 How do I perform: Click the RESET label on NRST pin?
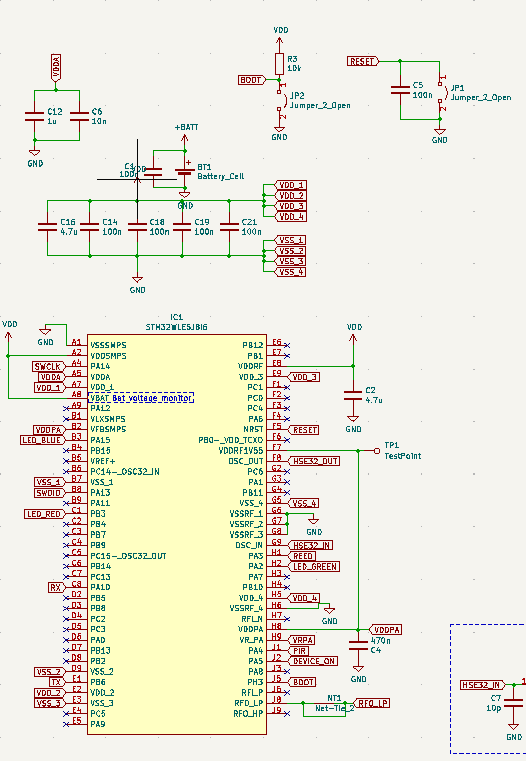click(304, 430)
